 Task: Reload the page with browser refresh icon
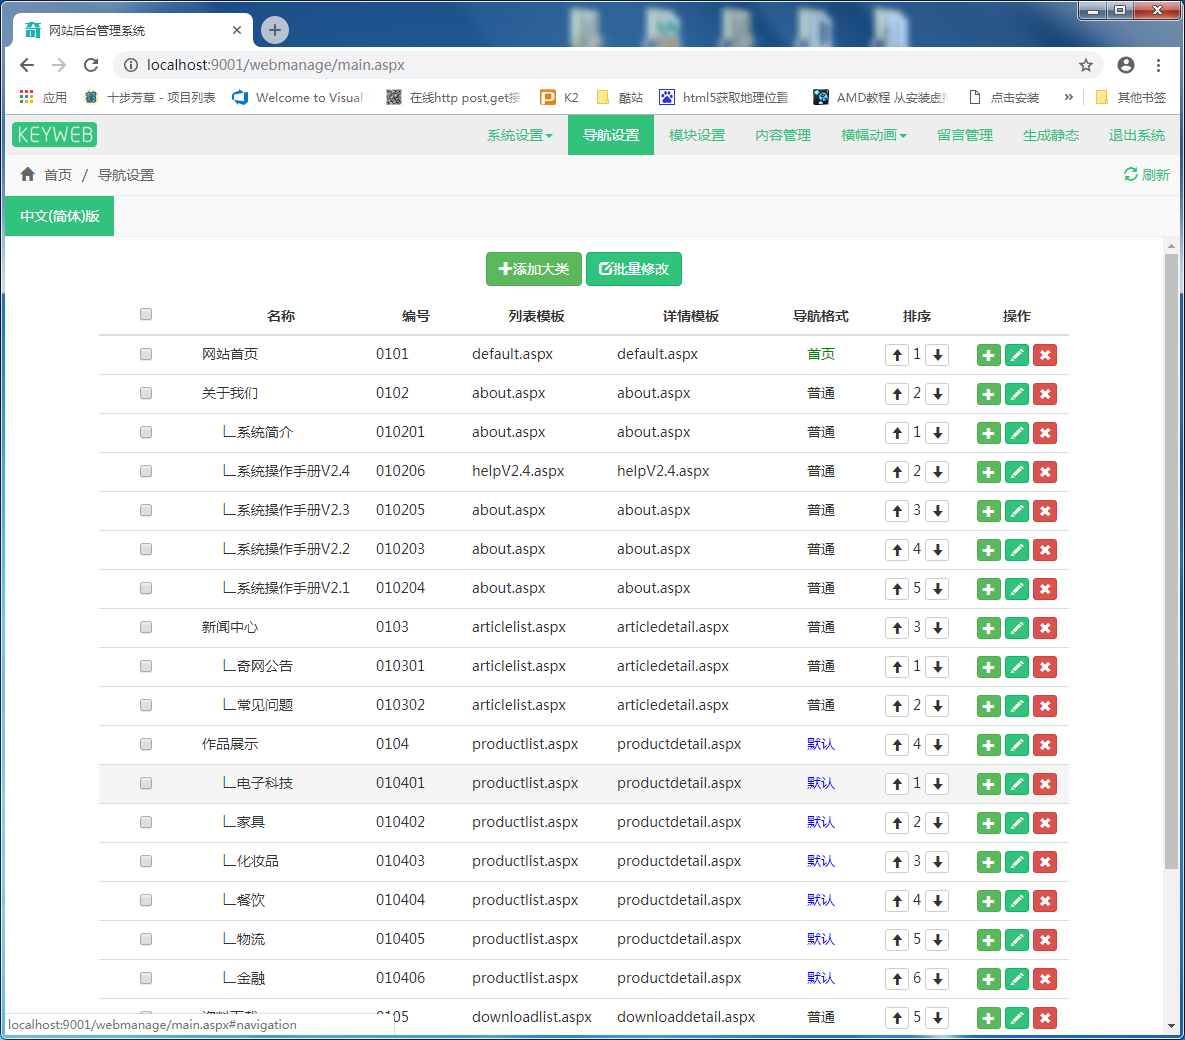tap(91, 65)
